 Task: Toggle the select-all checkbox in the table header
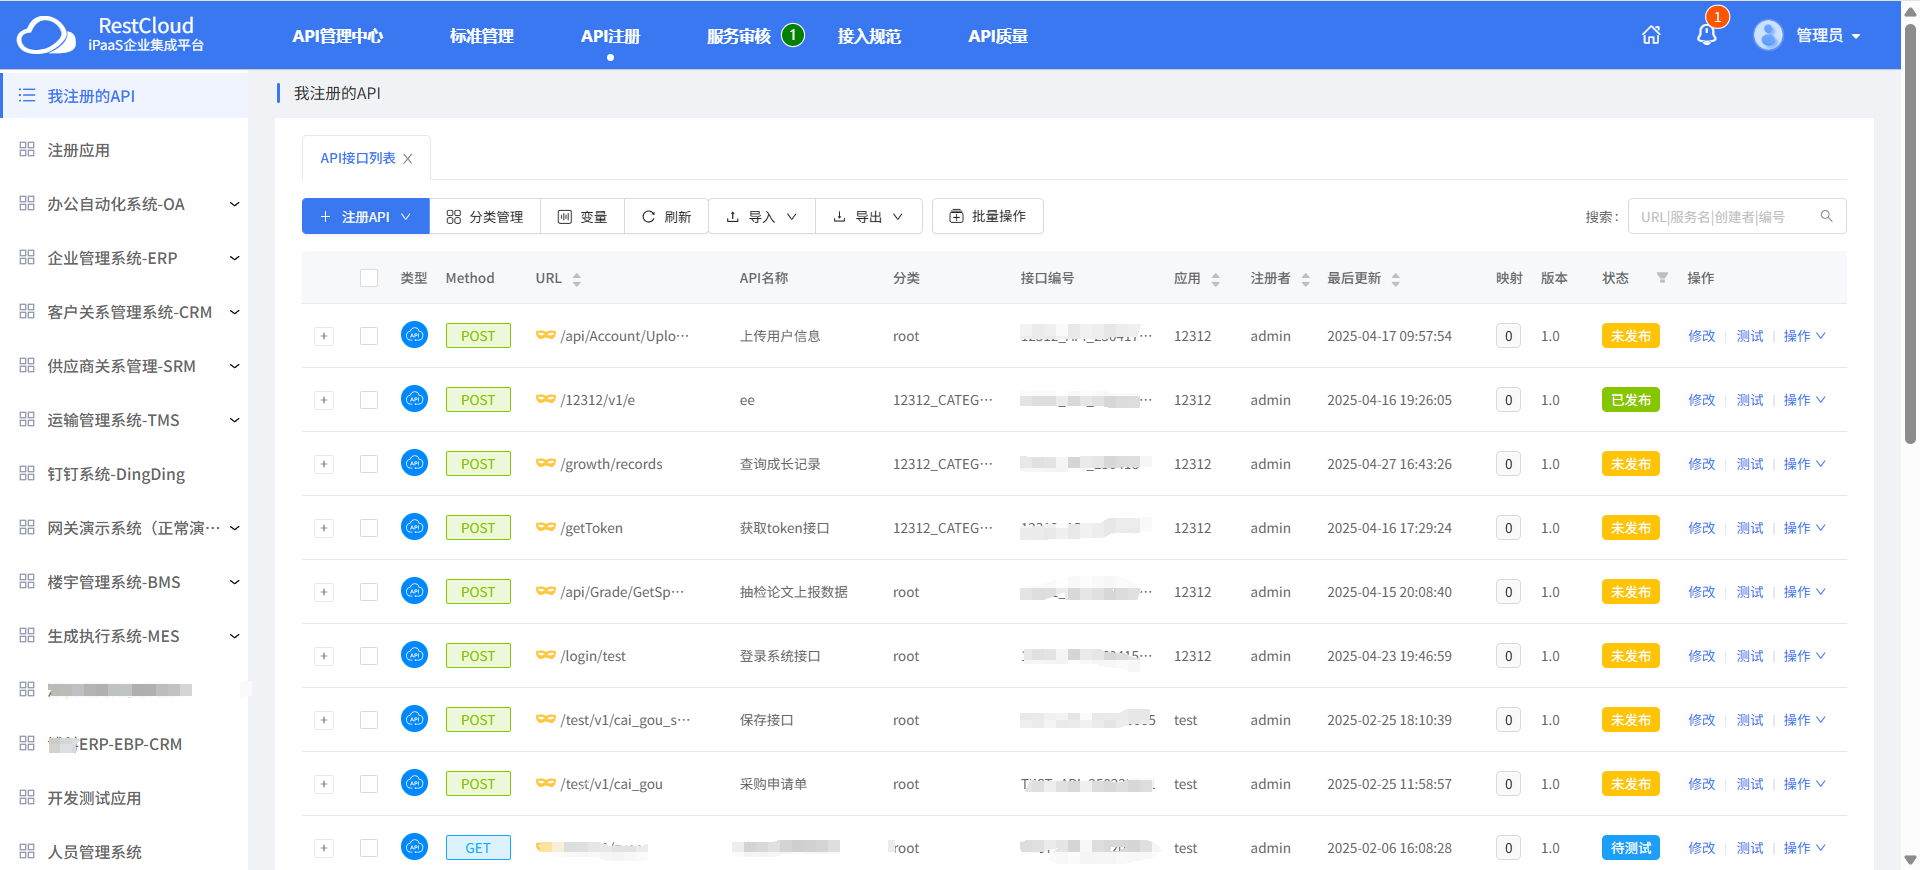(x=369, y=278)
